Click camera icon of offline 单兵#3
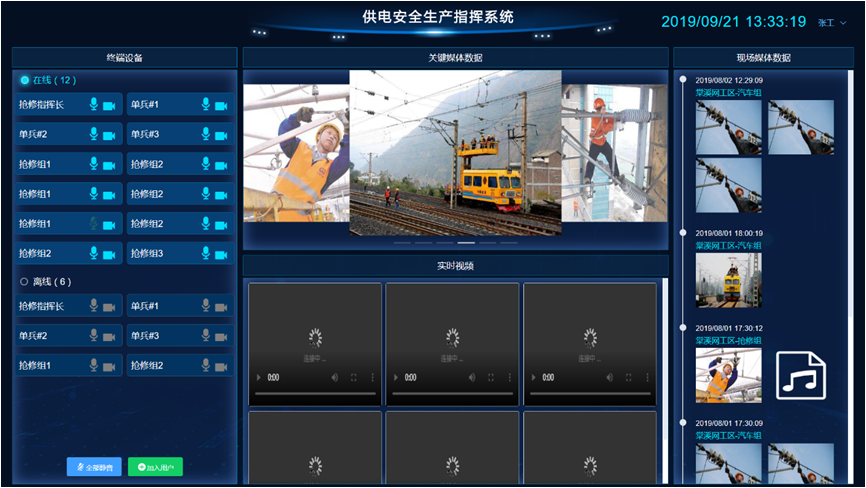Viewport: 866px width, 488px height. coord(221,336)
